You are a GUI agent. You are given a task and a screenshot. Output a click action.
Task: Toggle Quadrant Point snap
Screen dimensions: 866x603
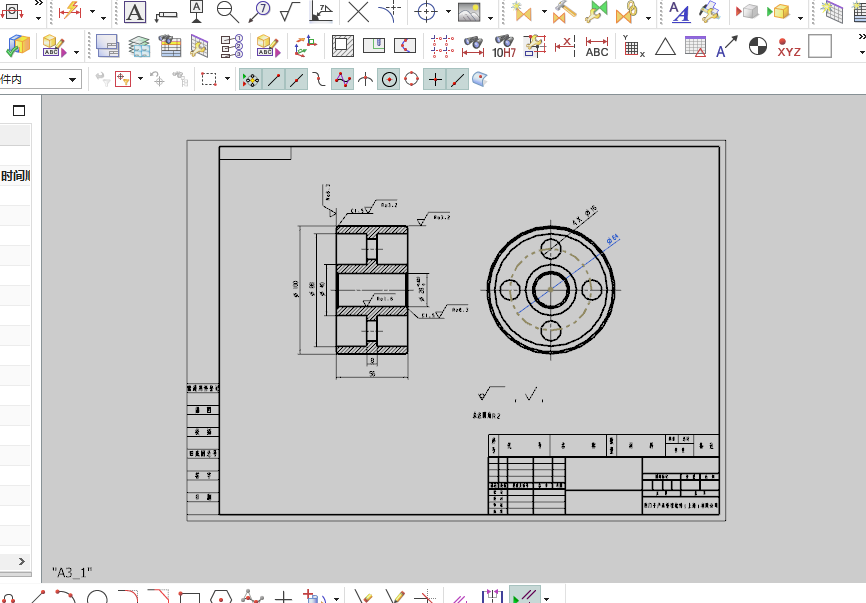pyautogui.click(x=411, y=80)
